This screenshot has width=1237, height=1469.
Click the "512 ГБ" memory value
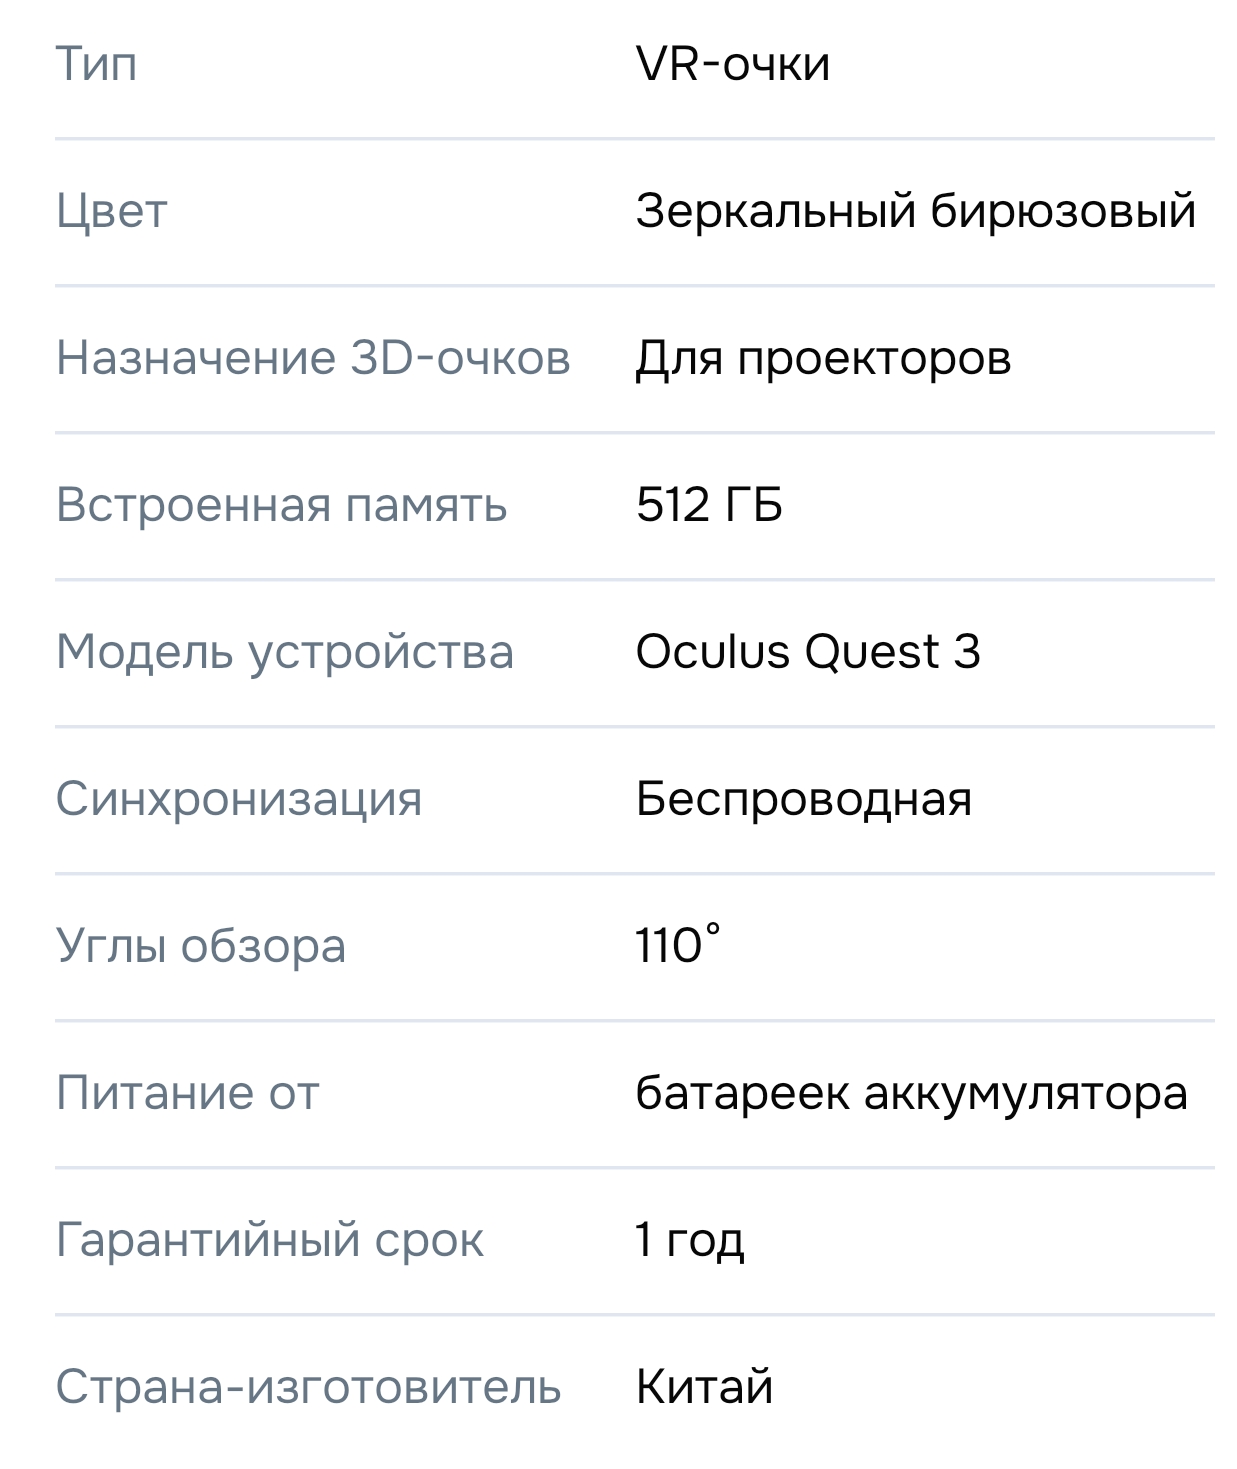[x=709, y=505]
